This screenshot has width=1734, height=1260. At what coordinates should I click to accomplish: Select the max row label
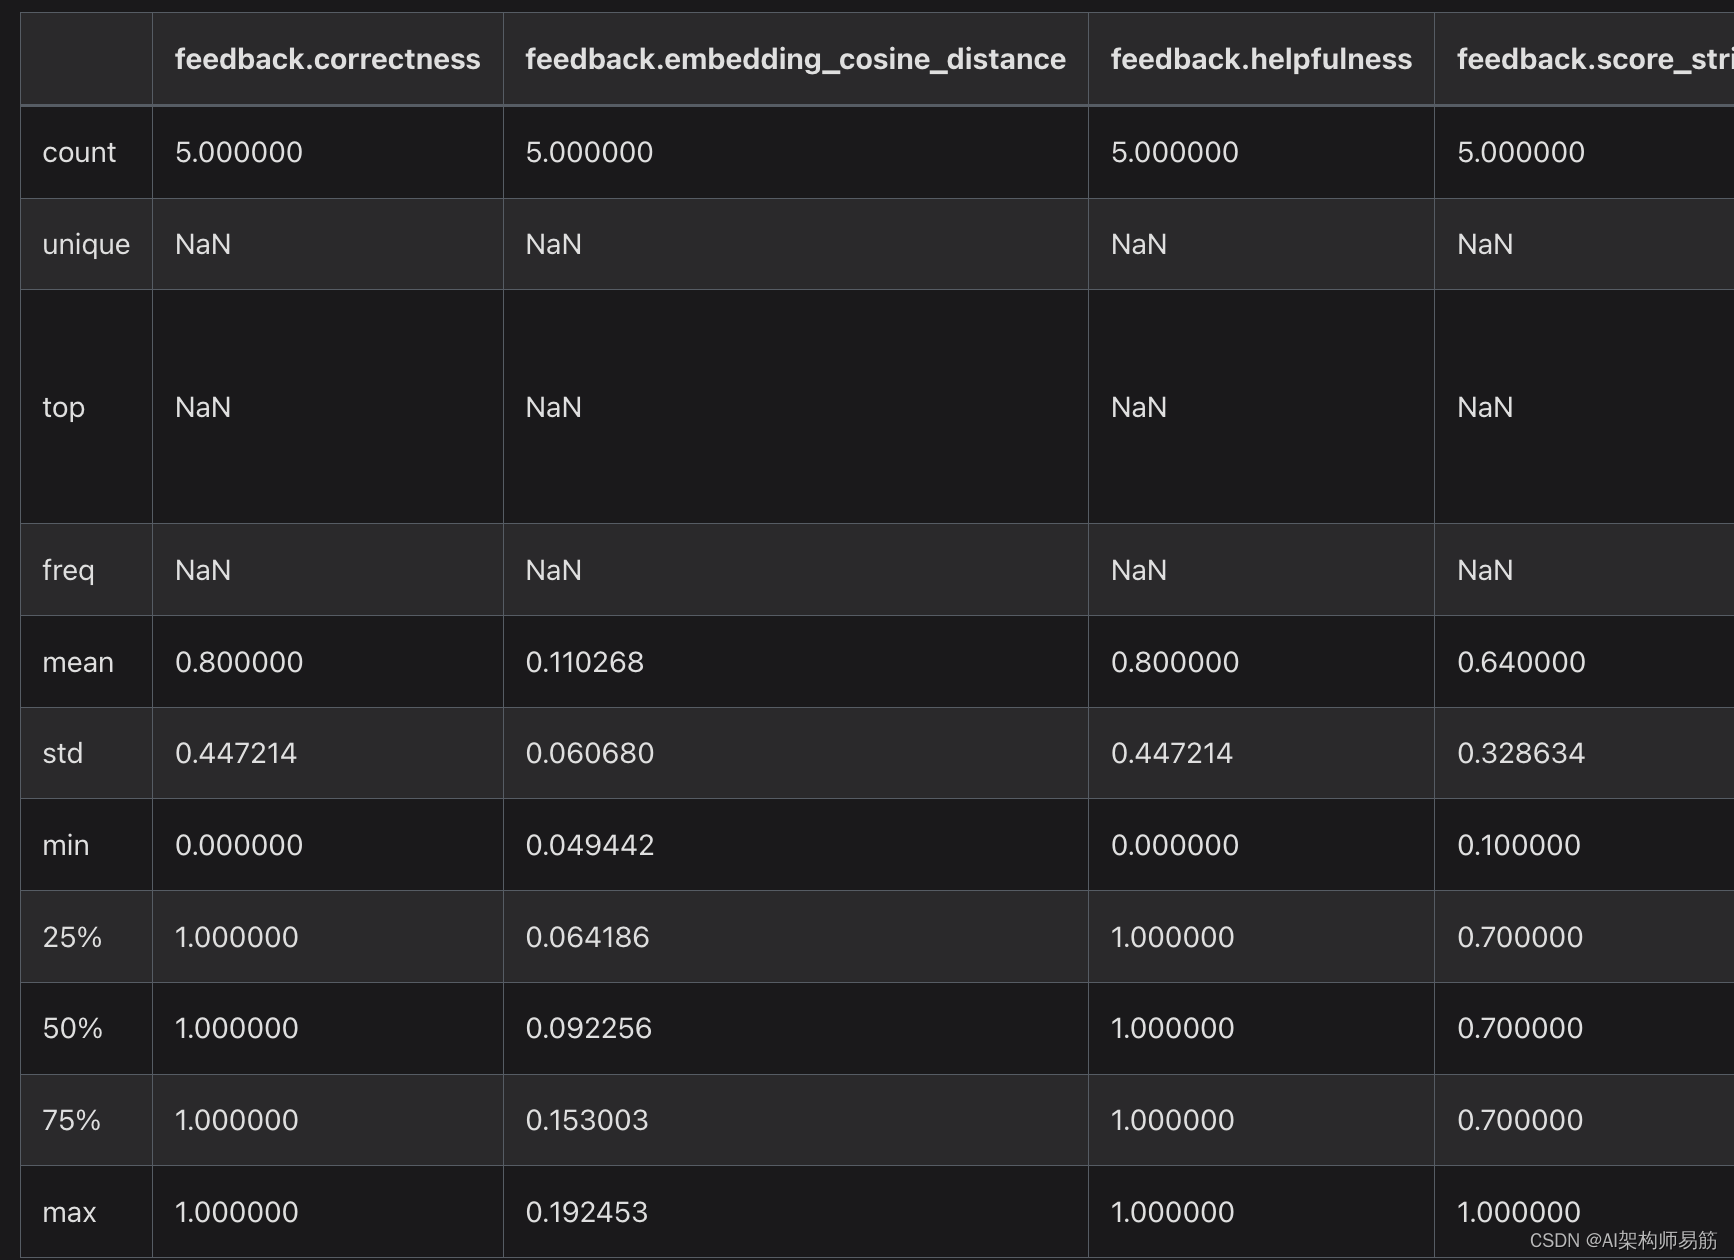click(68, 1211)
